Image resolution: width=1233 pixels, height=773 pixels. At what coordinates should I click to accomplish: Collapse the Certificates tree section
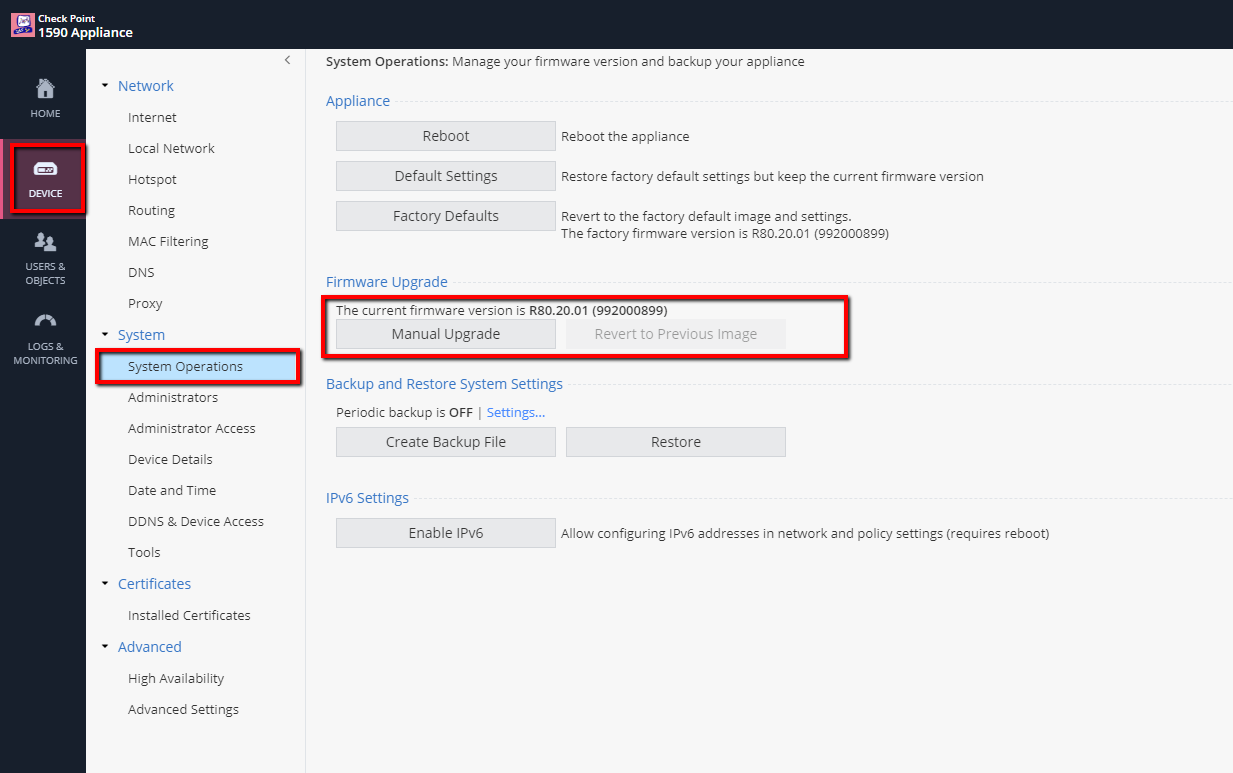pos(104,583)
